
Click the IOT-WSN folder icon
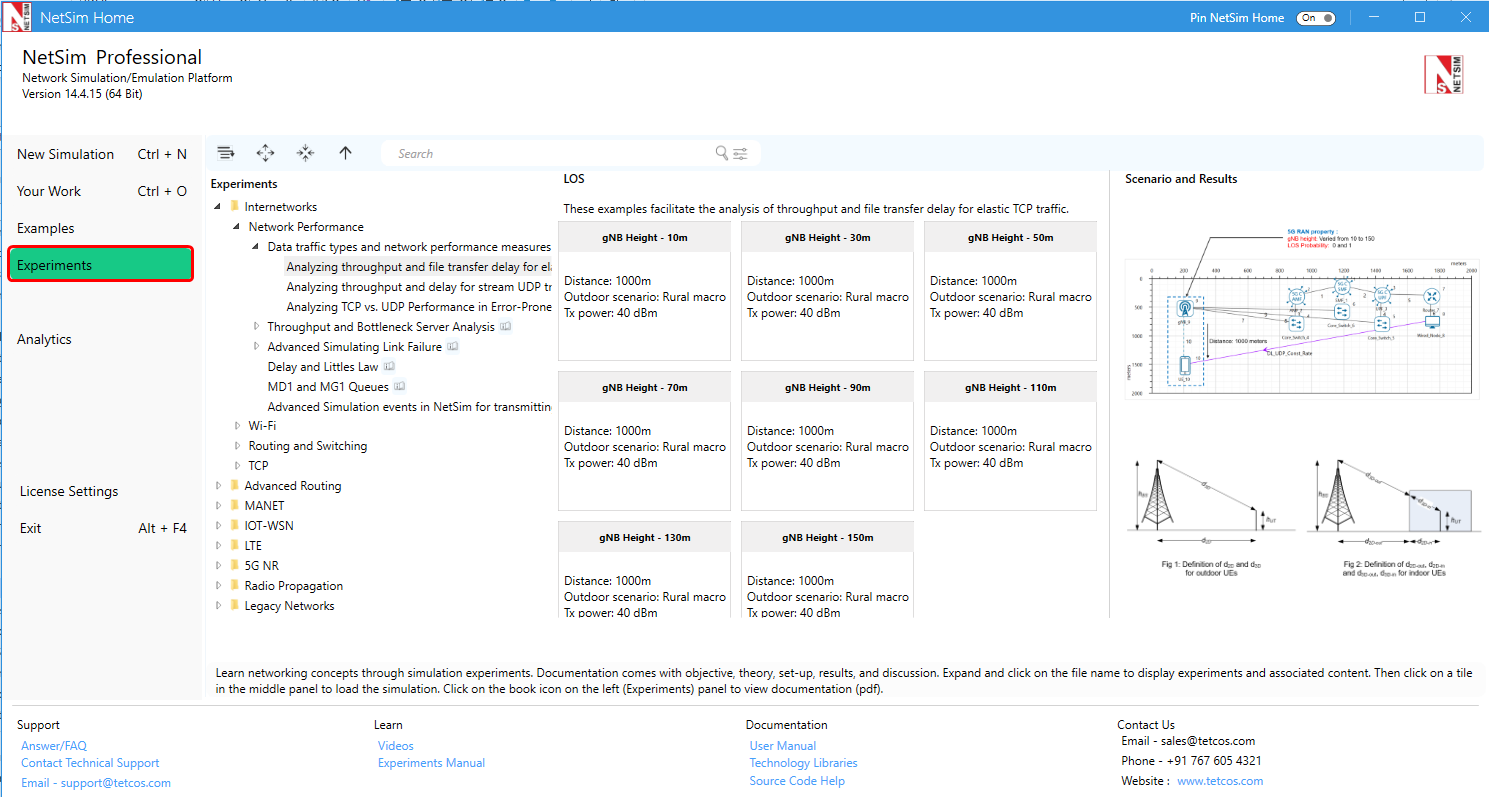[x=235, y=526]
